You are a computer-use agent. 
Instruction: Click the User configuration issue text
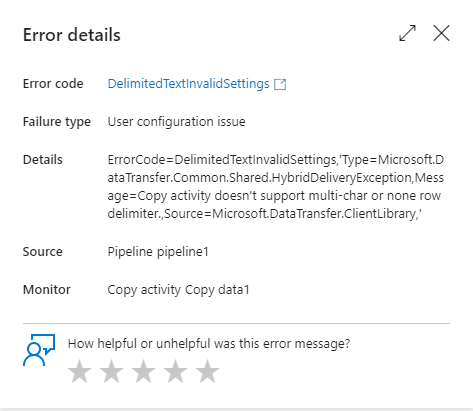(x=176, y=122)
